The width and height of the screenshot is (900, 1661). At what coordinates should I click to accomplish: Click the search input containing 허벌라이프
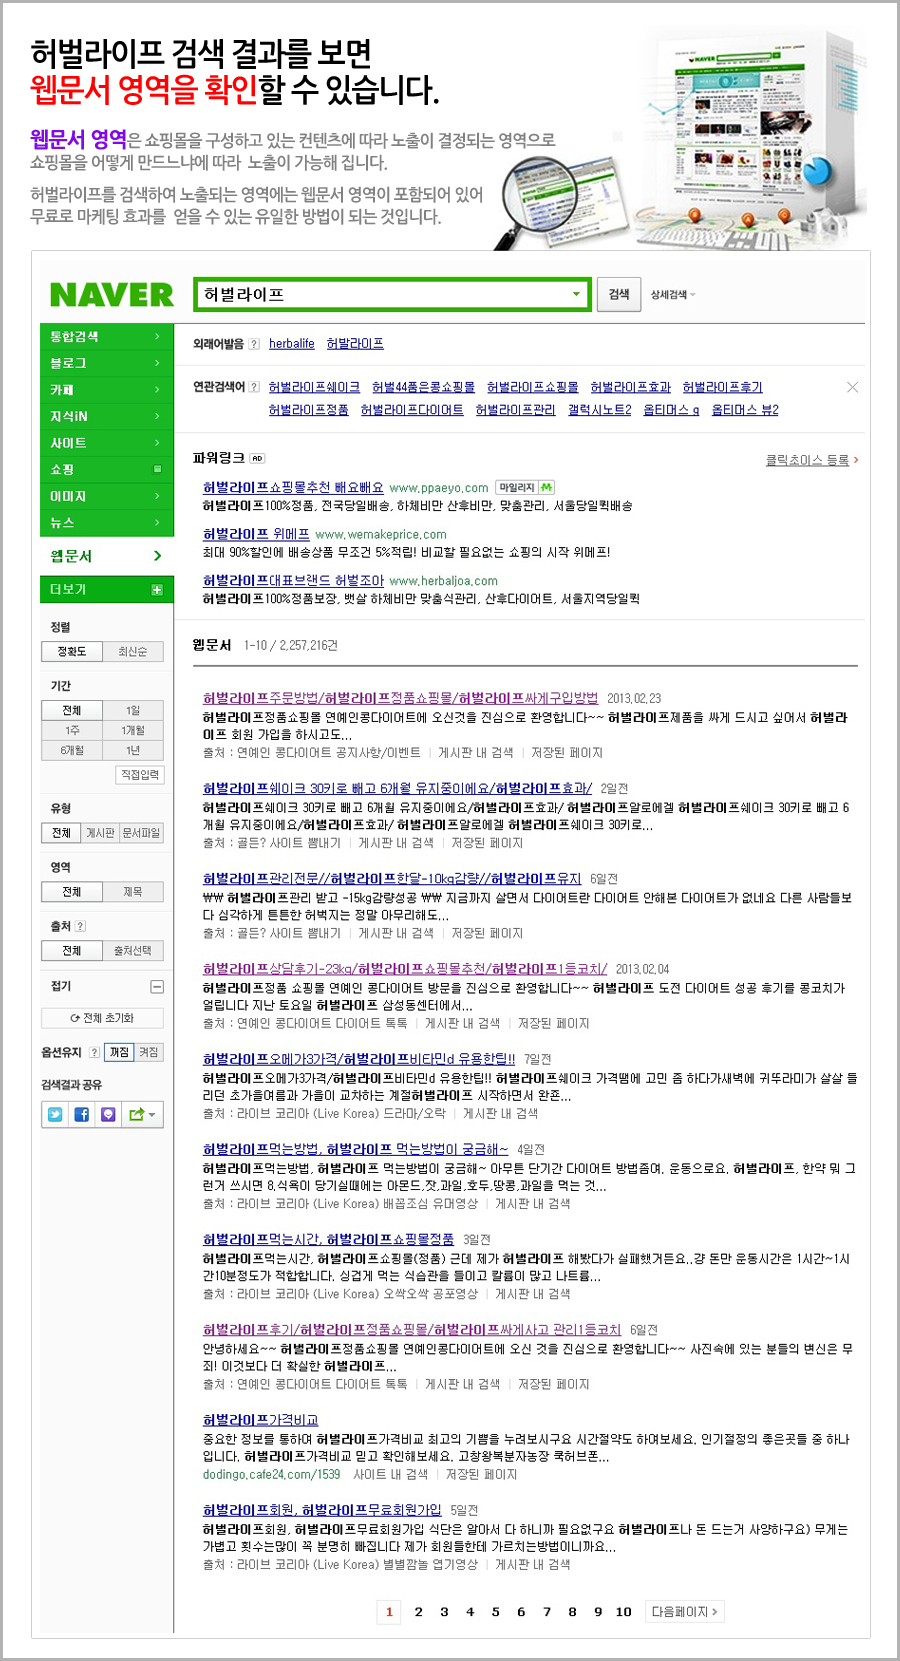[x=382, y=294]
